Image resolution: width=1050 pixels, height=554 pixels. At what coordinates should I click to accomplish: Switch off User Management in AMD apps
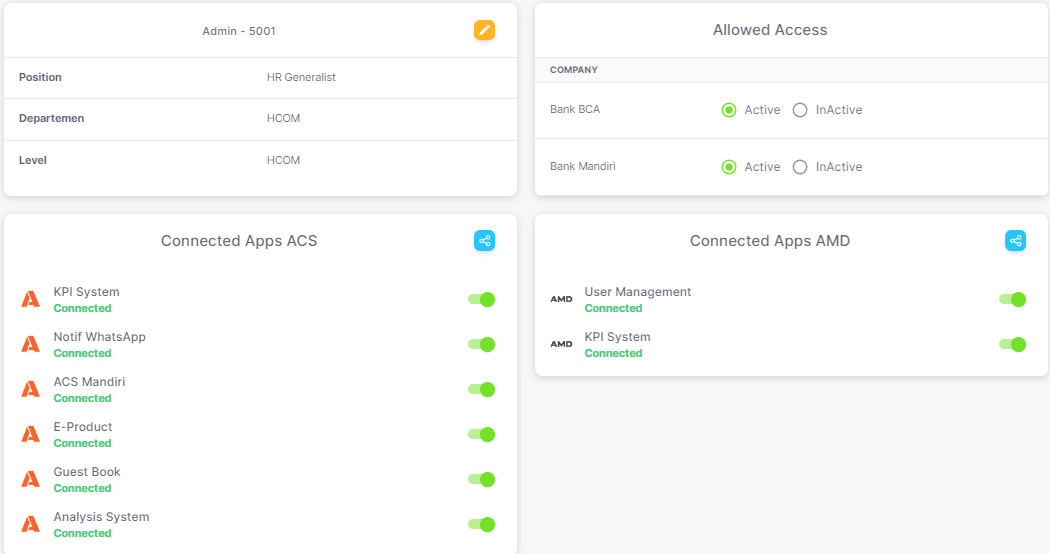(1013, 299)
